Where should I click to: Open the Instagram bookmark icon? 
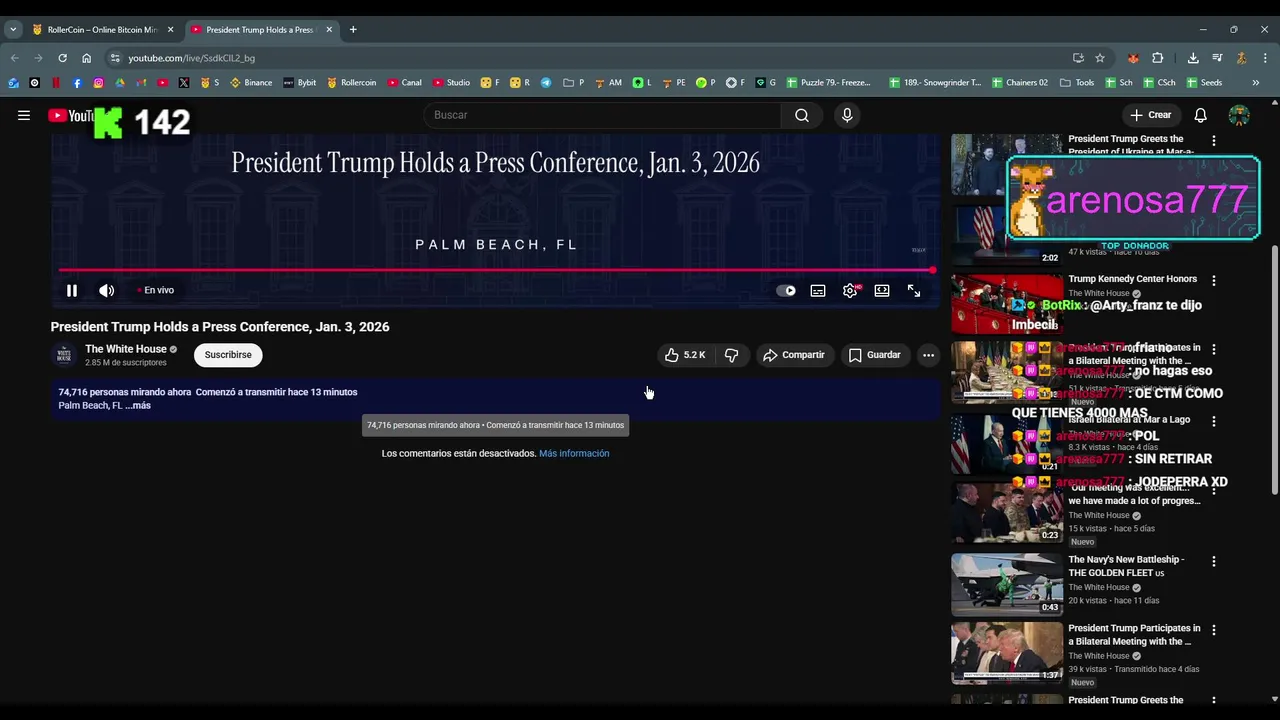[x=98, y=83]
